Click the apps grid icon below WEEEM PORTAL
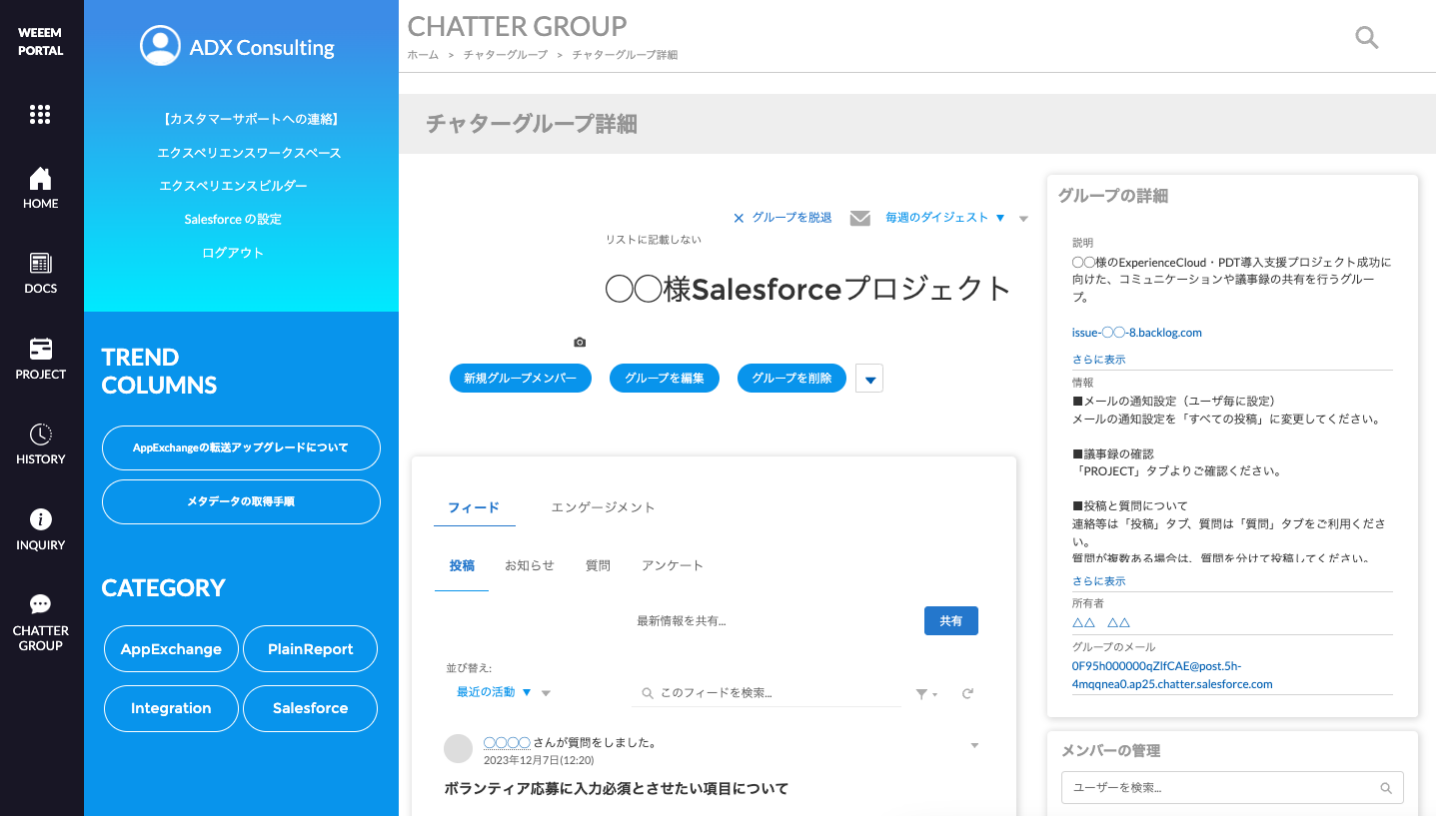1436x816 pixels. pos(40,114)
